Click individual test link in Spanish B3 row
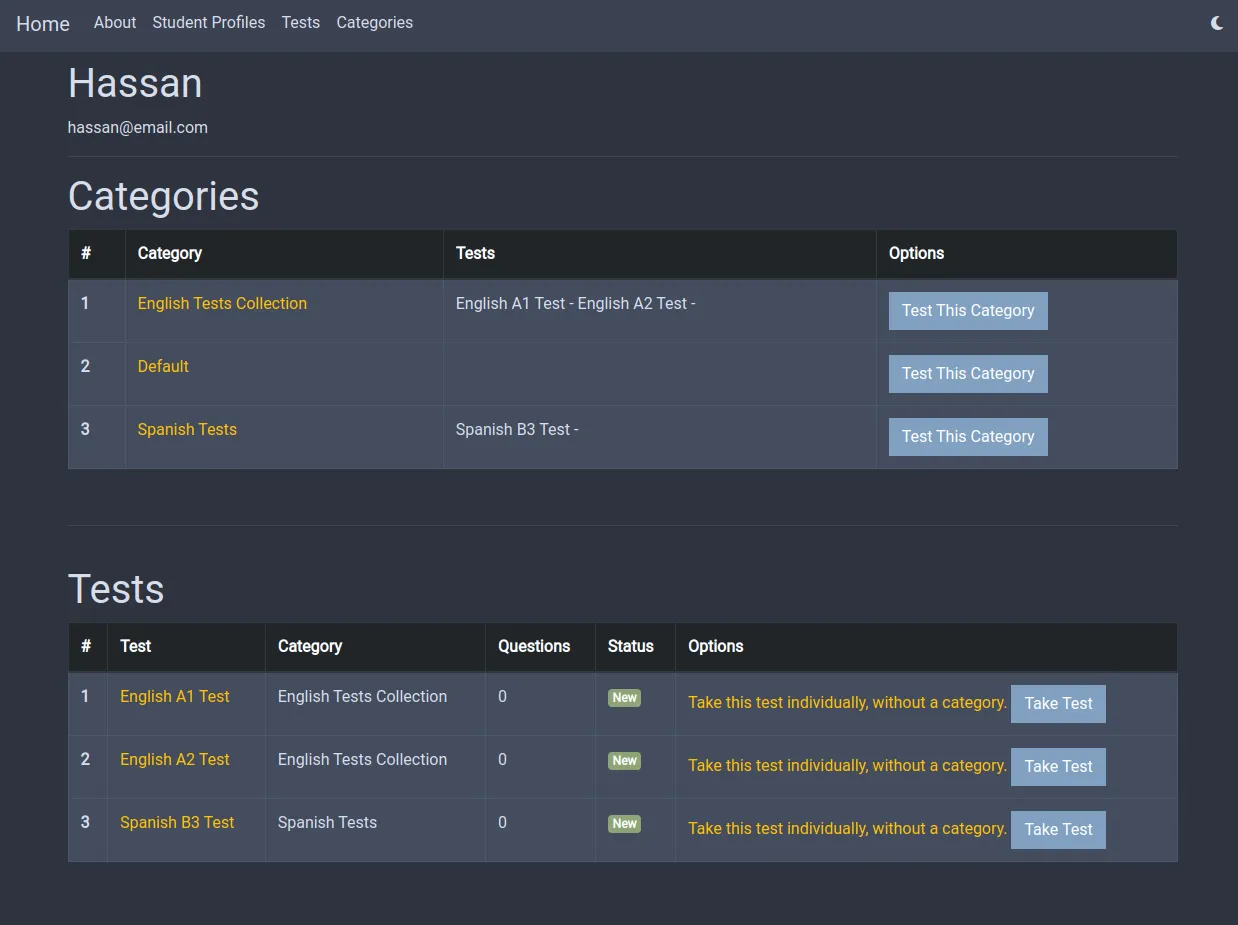 point(847,828)
